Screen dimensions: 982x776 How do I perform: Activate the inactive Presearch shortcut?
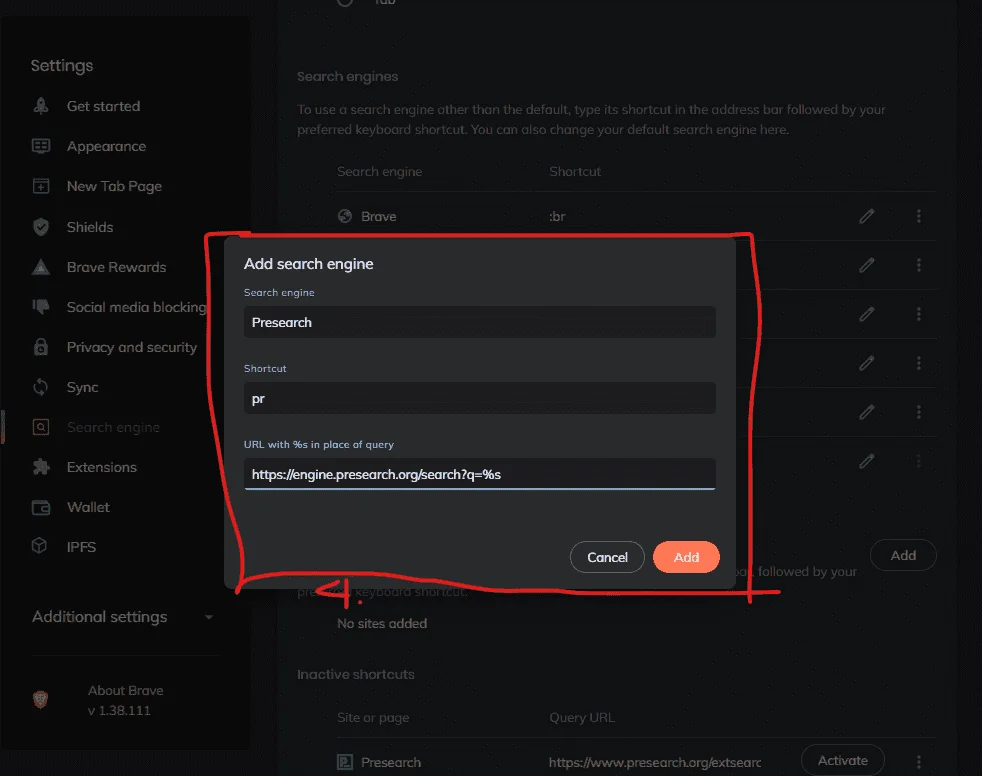pyautogui.click(x=842, y=760)
